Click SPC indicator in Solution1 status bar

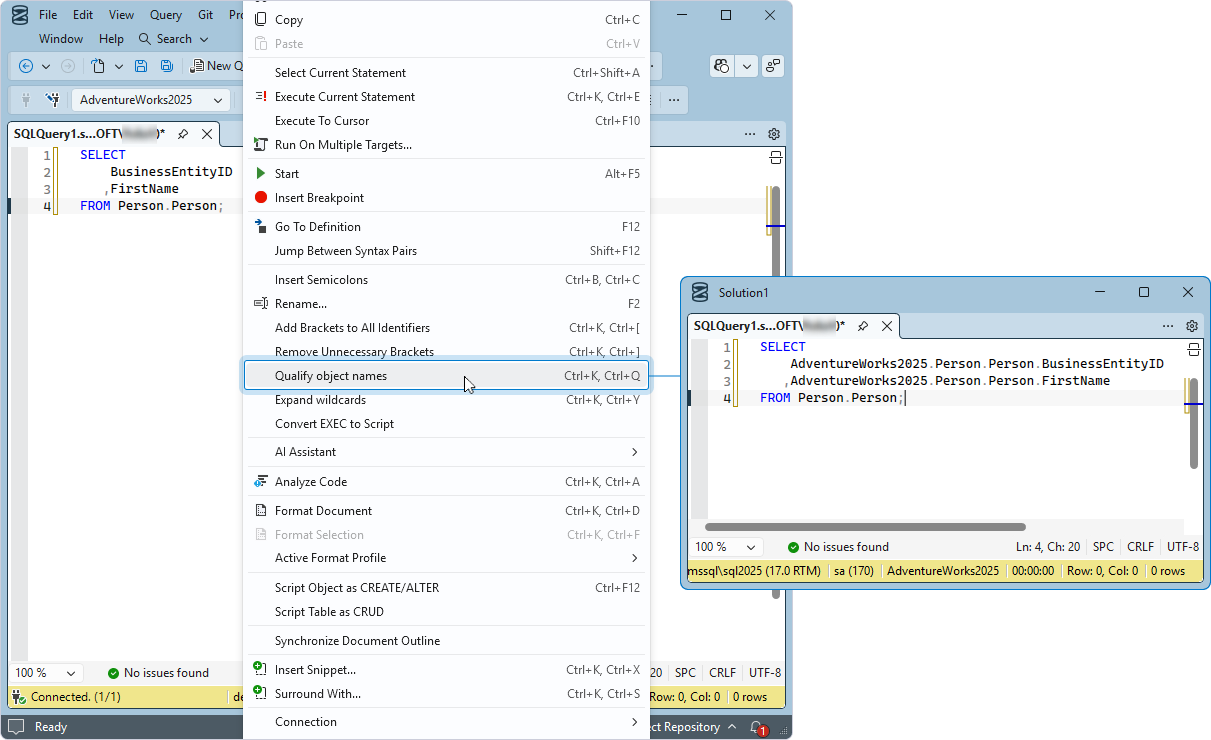coord(1103,547)
